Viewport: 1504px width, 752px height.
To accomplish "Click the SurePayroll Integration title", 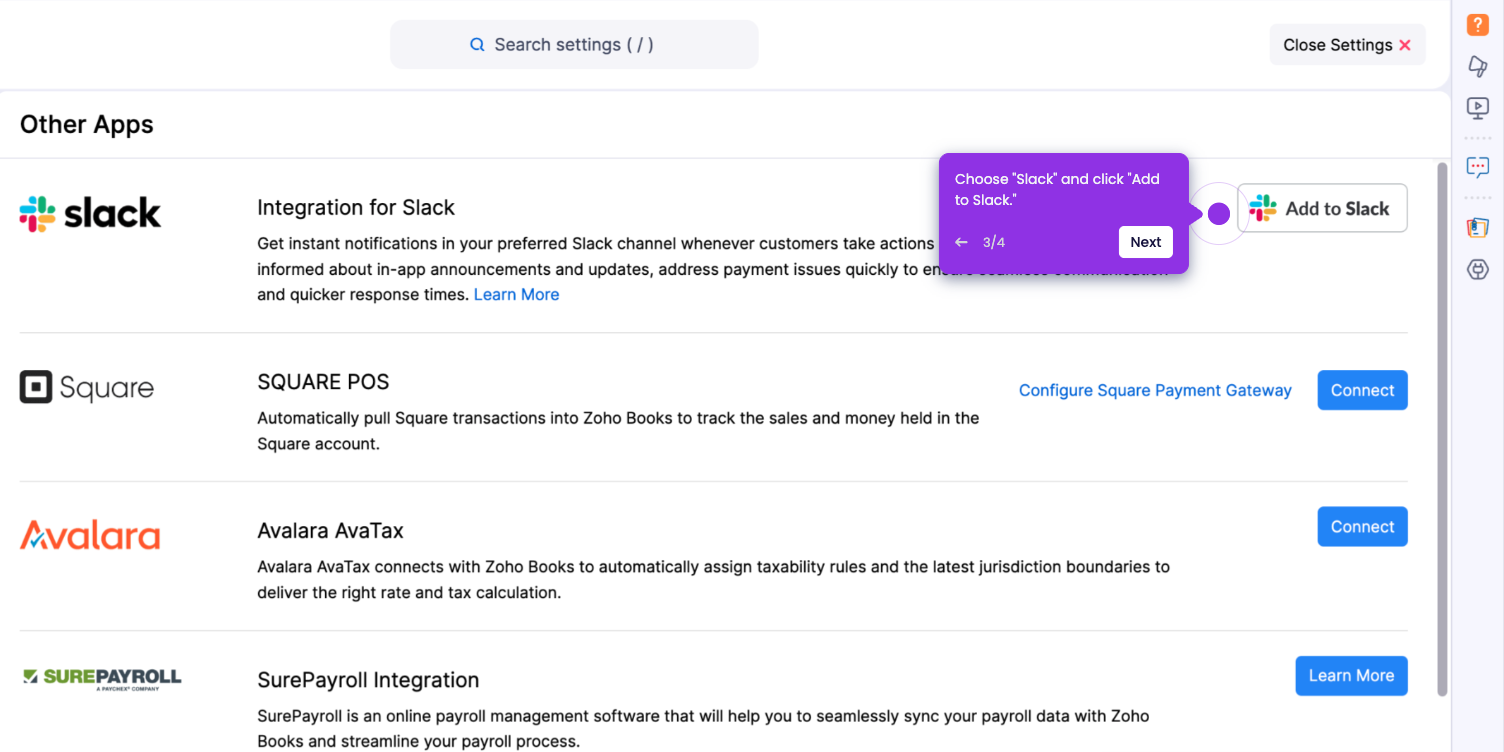I will (368, 680).
